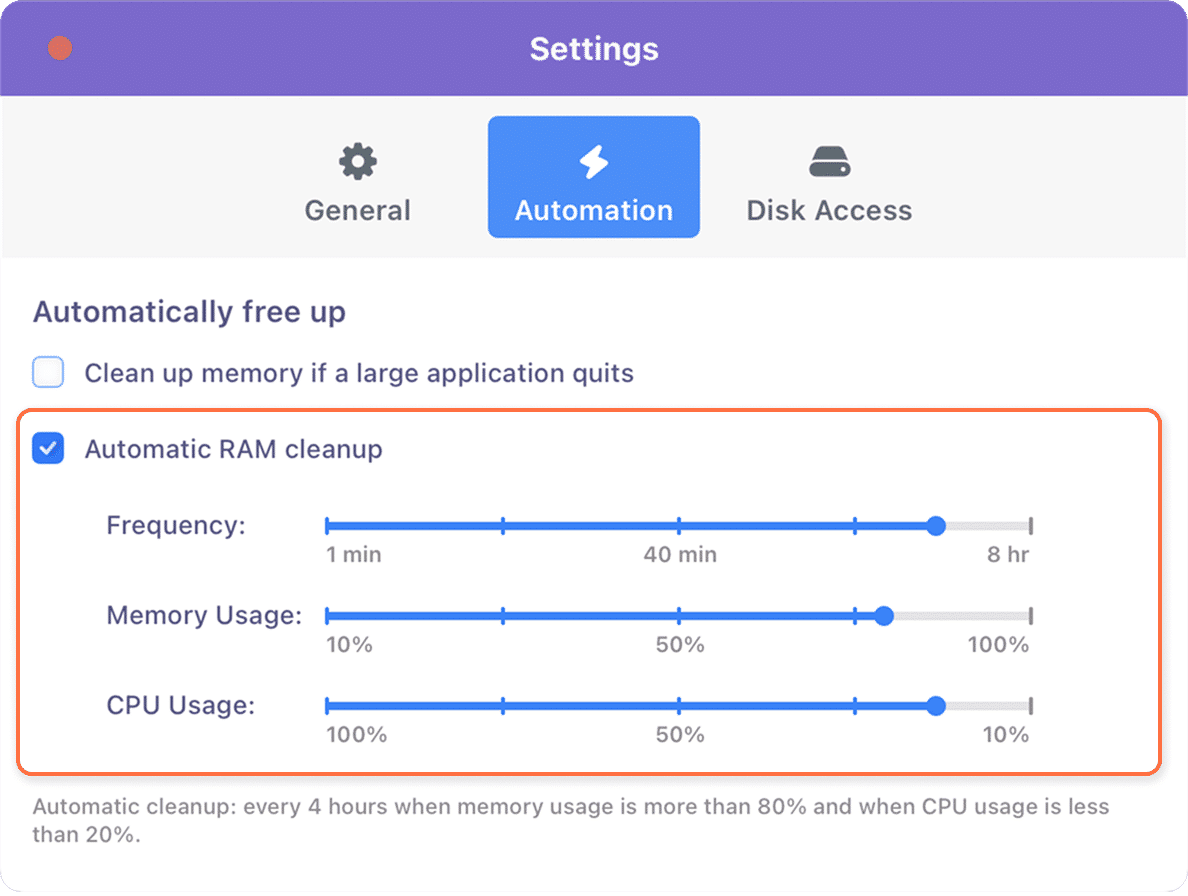Viewport: 1188px width, 896px height.
Task: Click the '40 min' label under Frequency
Action: (680, 555)
